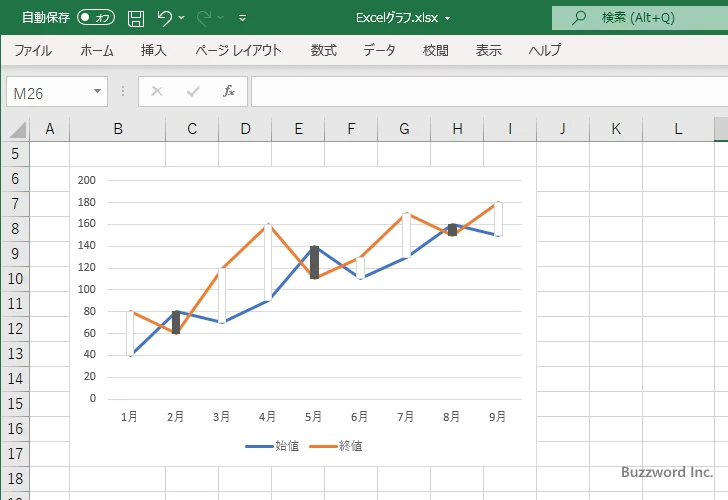Expand the Name Box dropdown

tap(97, 91)
